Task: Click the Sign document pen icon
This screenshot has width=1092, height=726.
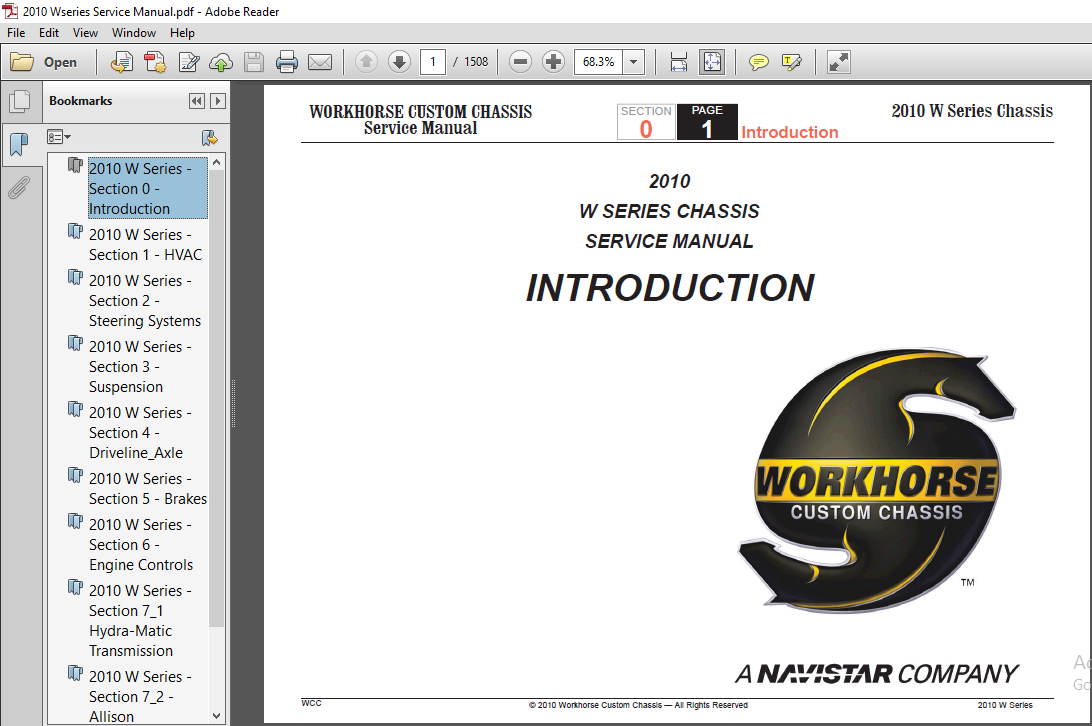Action: (189, 62)
